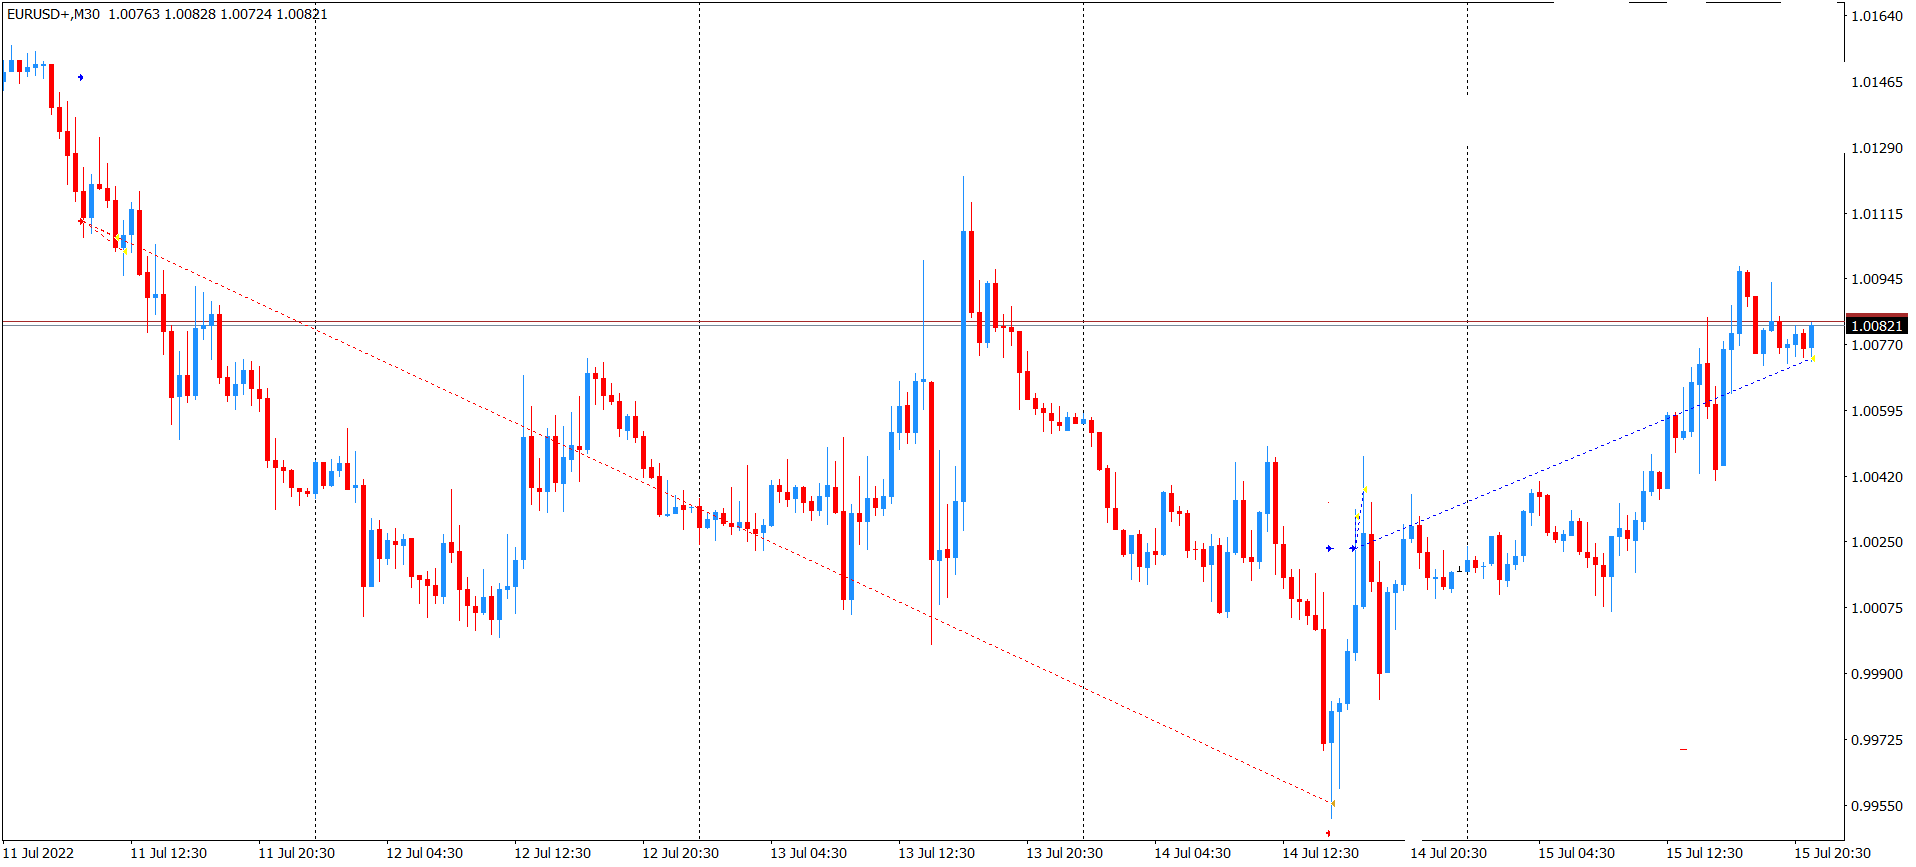Click the 1.01640 price axis label

(1877, 16)
